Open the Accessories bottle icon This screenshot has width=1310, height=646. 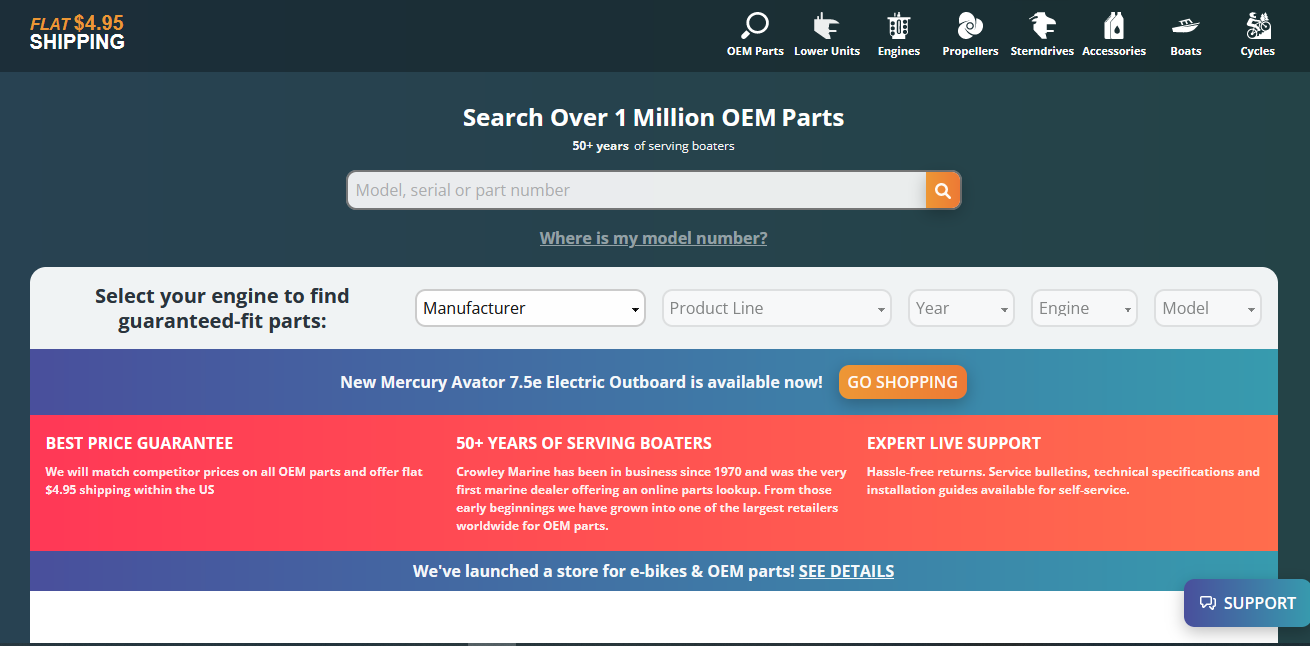tap(1114, 25)
